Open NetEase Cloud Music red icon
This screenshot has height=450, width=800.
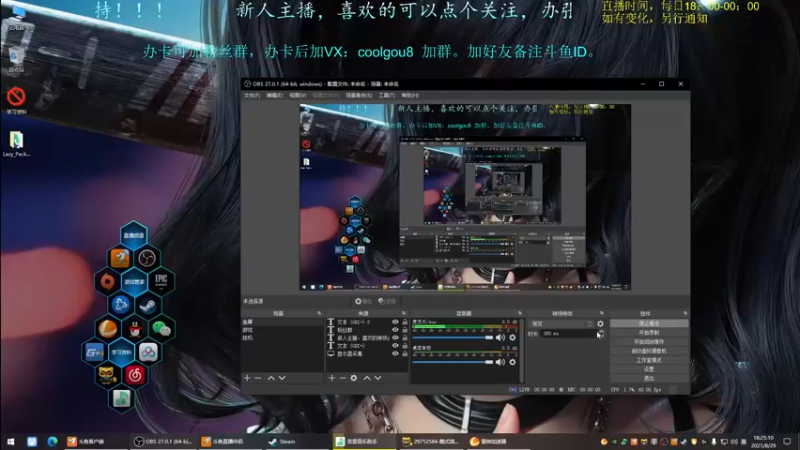click(x=135, y=376)
